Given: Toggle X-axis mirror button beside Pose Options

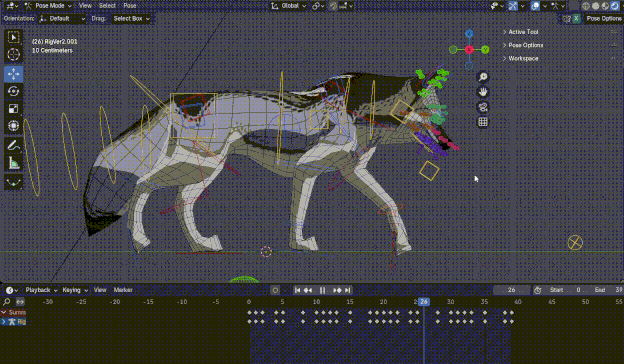Looking at the screenshot, I should (576, 19).
